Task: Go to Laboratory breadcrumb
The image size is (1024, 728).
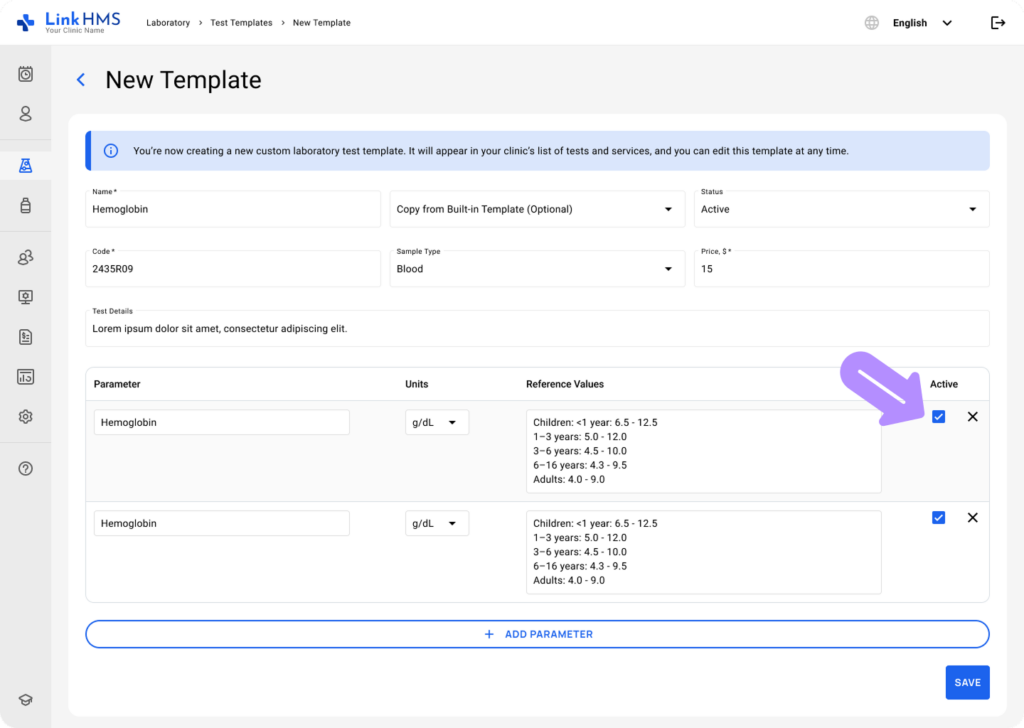Action: (168, 23)
